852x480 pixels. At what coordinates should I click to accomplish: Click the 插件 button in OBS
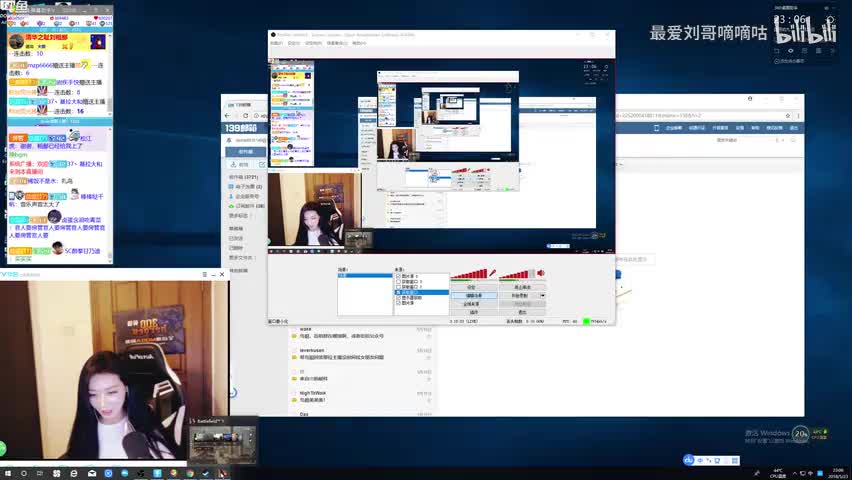[x=474, y=312]
